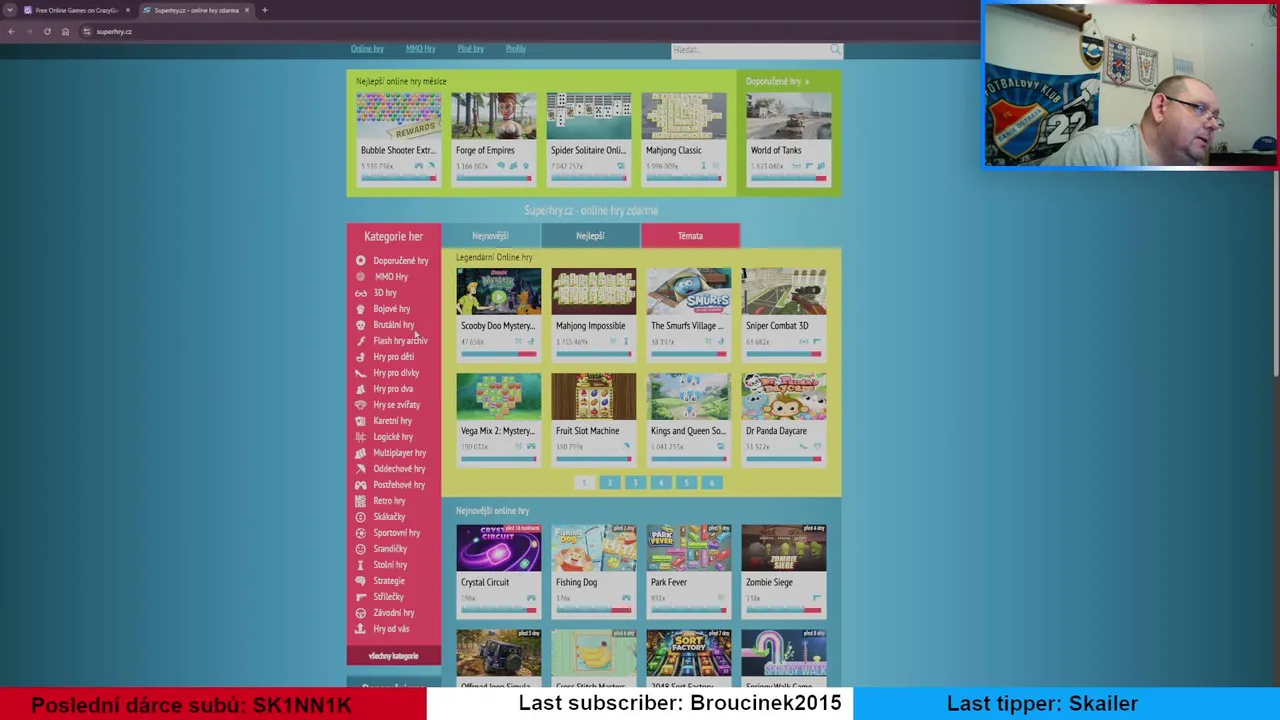
Task: Close the Superhry.cz browser tab
Action: click(x=247, y=10)
